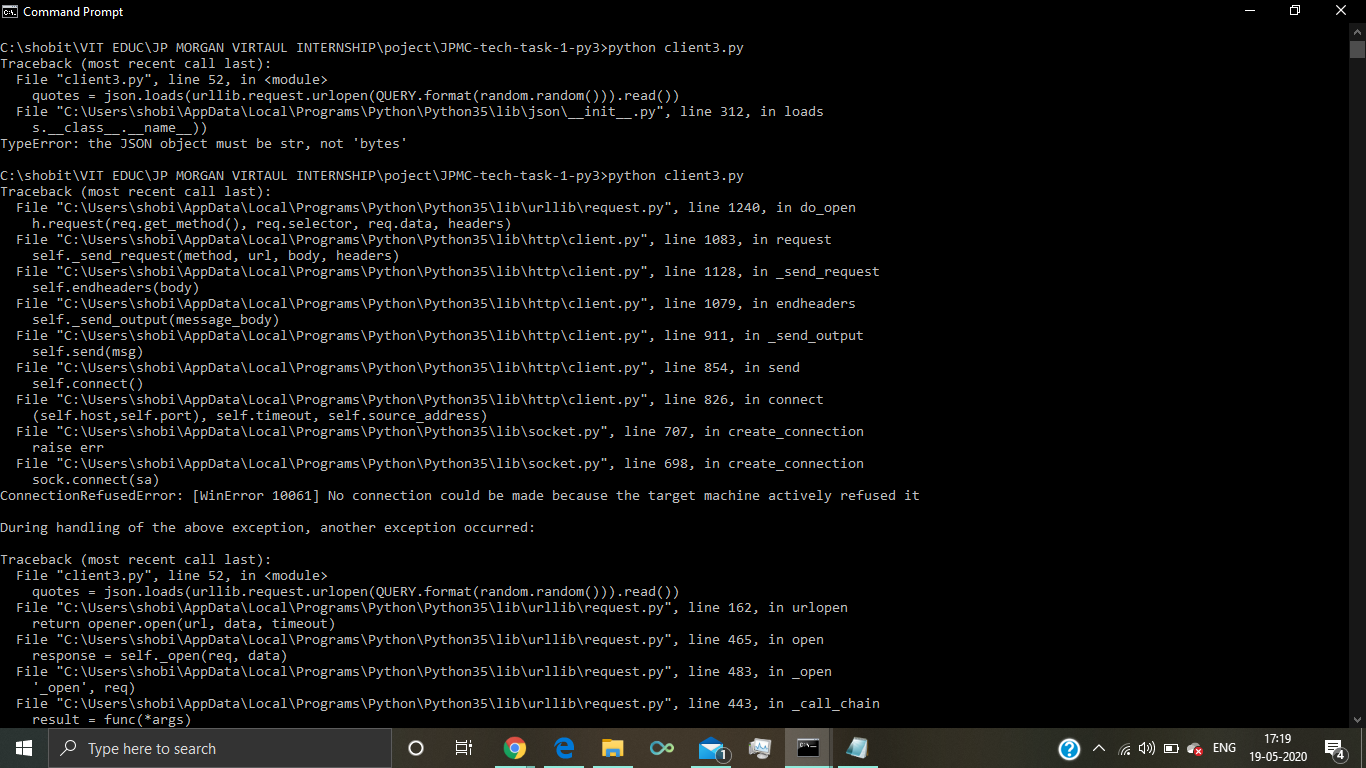Open the Command Prompt title bar system icon
Image resolution: width=1366 pixels, height=768 pixels.
10,11
